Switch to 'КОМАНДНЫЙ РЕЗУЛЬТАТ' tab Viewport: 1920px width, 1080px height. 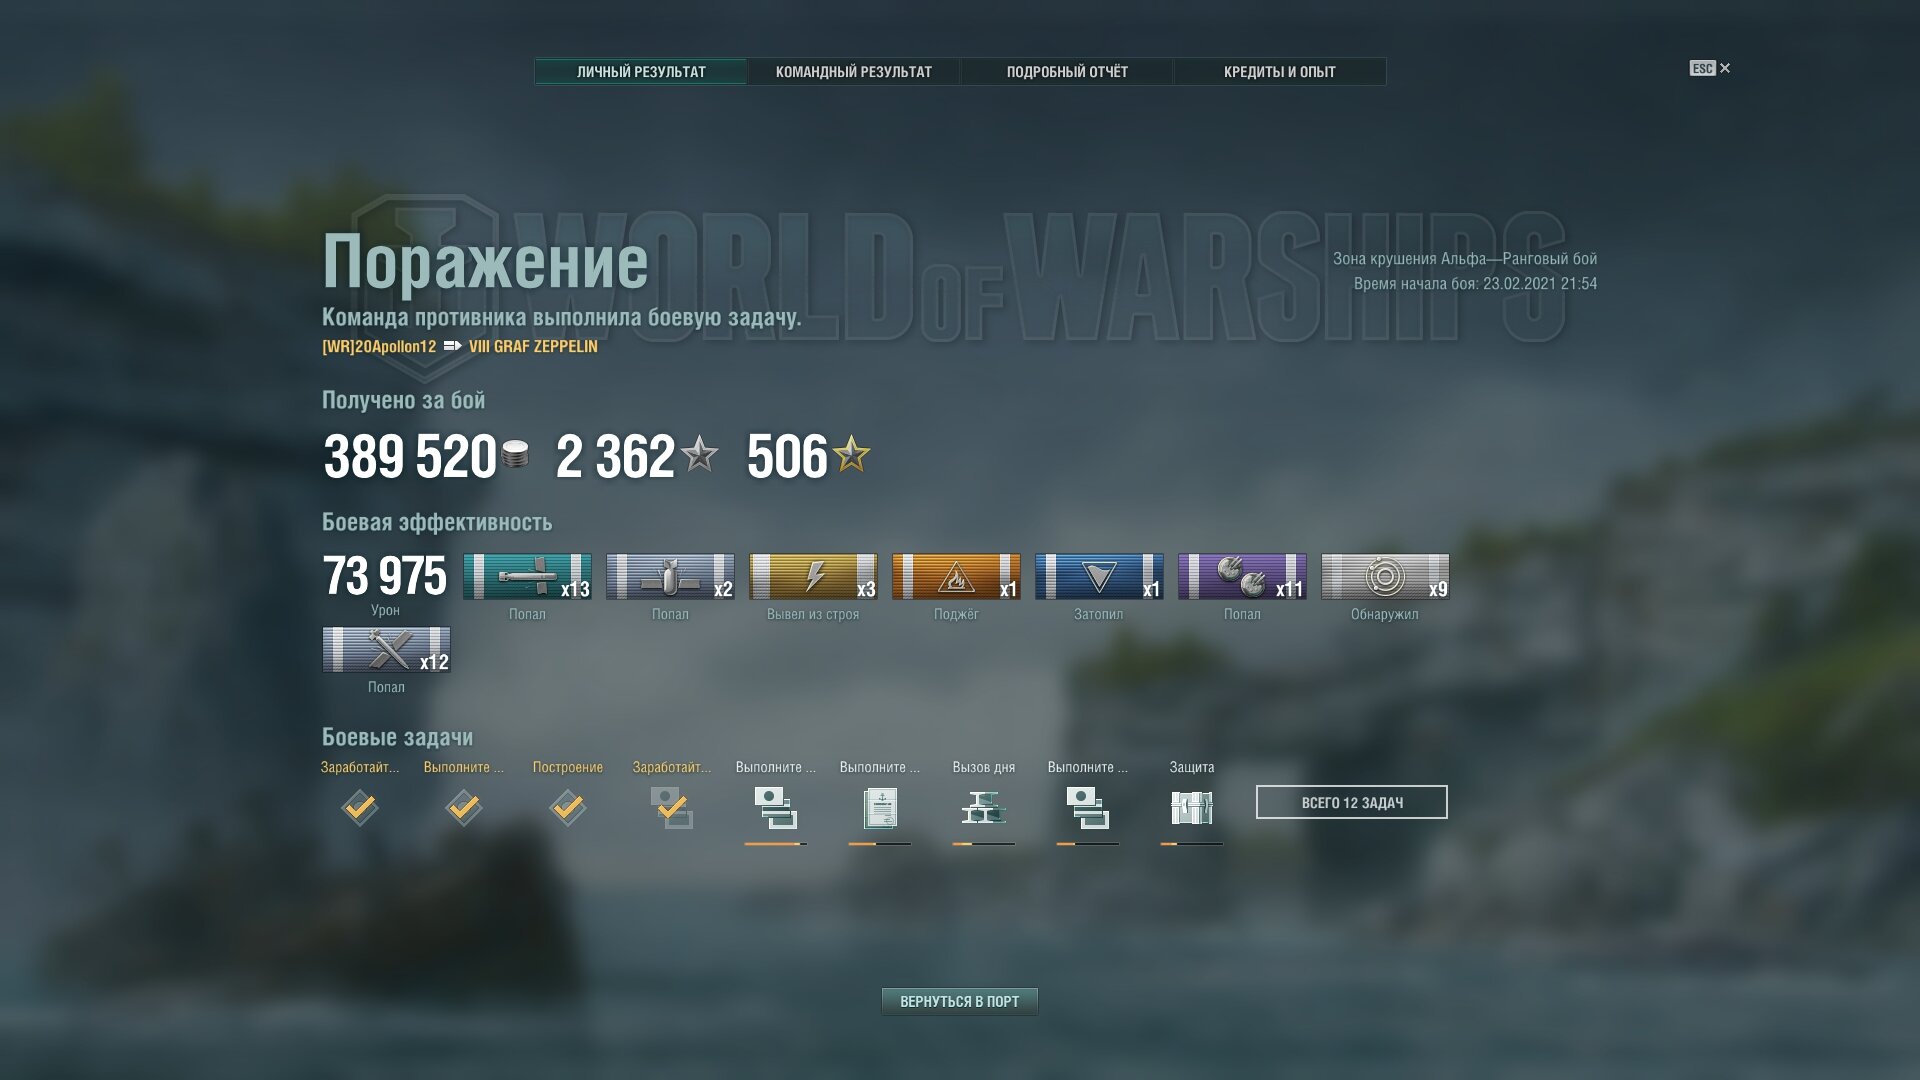tap(854, 72)
